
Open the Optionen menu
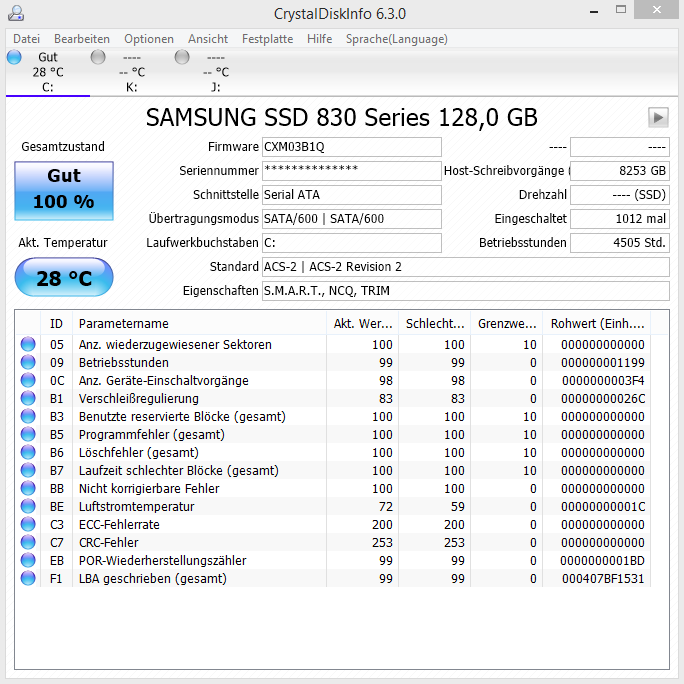click(x=149, y=39)
